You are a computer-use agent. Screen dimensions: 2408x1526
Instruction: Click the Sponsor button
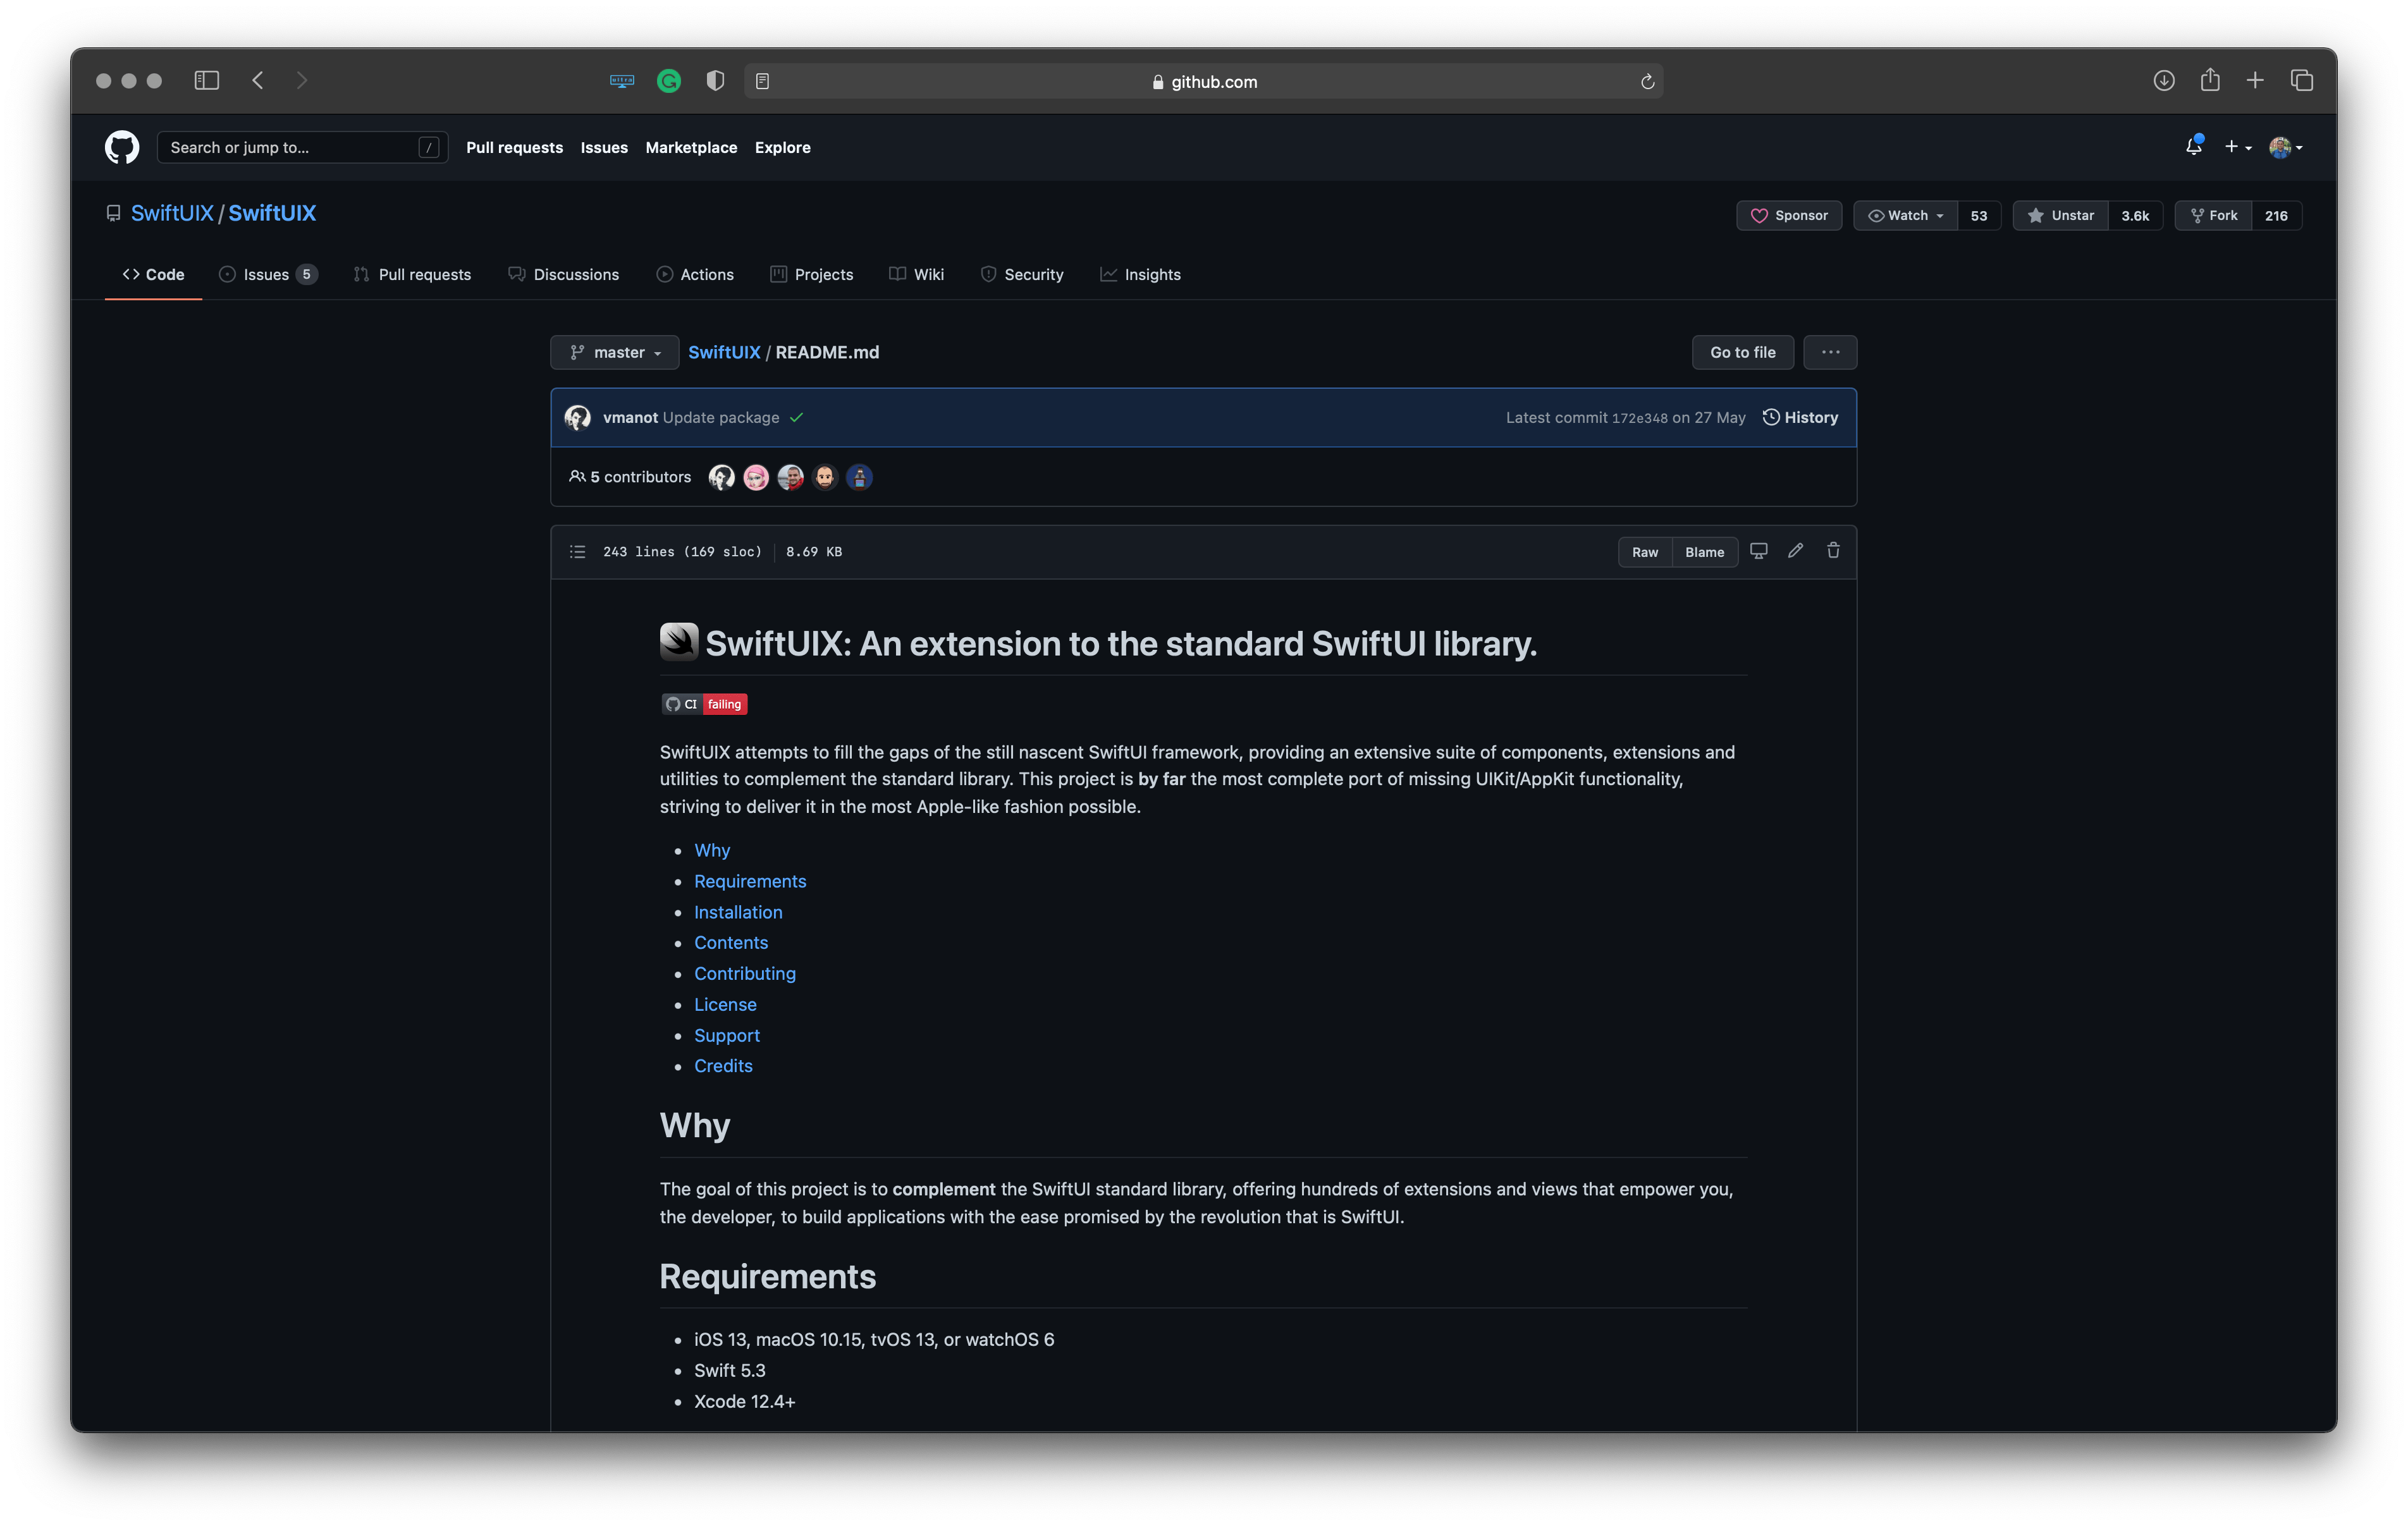[1789, 215]
